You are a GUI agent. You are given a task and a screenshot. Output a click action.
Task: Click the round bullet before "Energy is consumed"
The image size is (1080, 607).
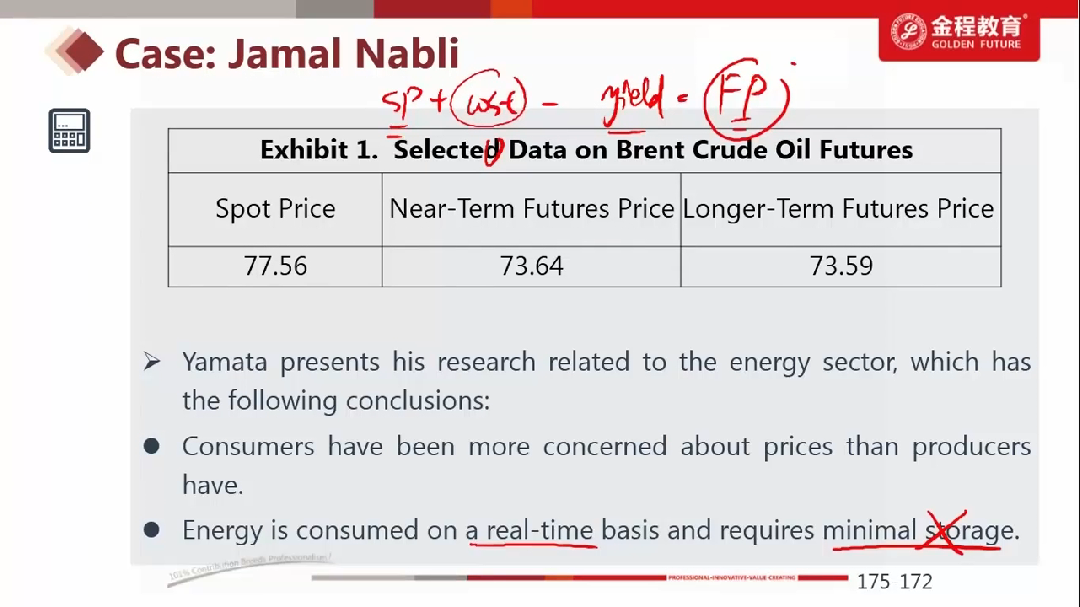click(152, 530)
